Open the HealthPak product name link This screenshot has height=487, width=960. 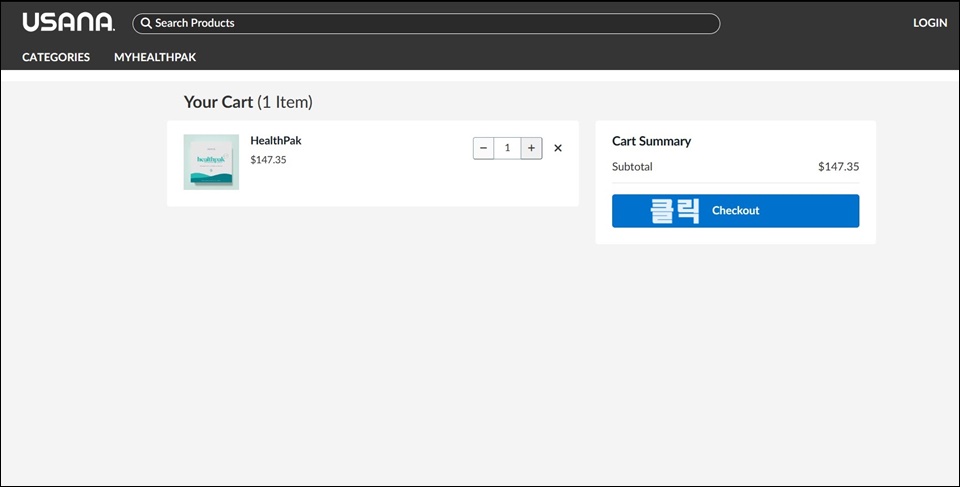(x=276, y=140)
